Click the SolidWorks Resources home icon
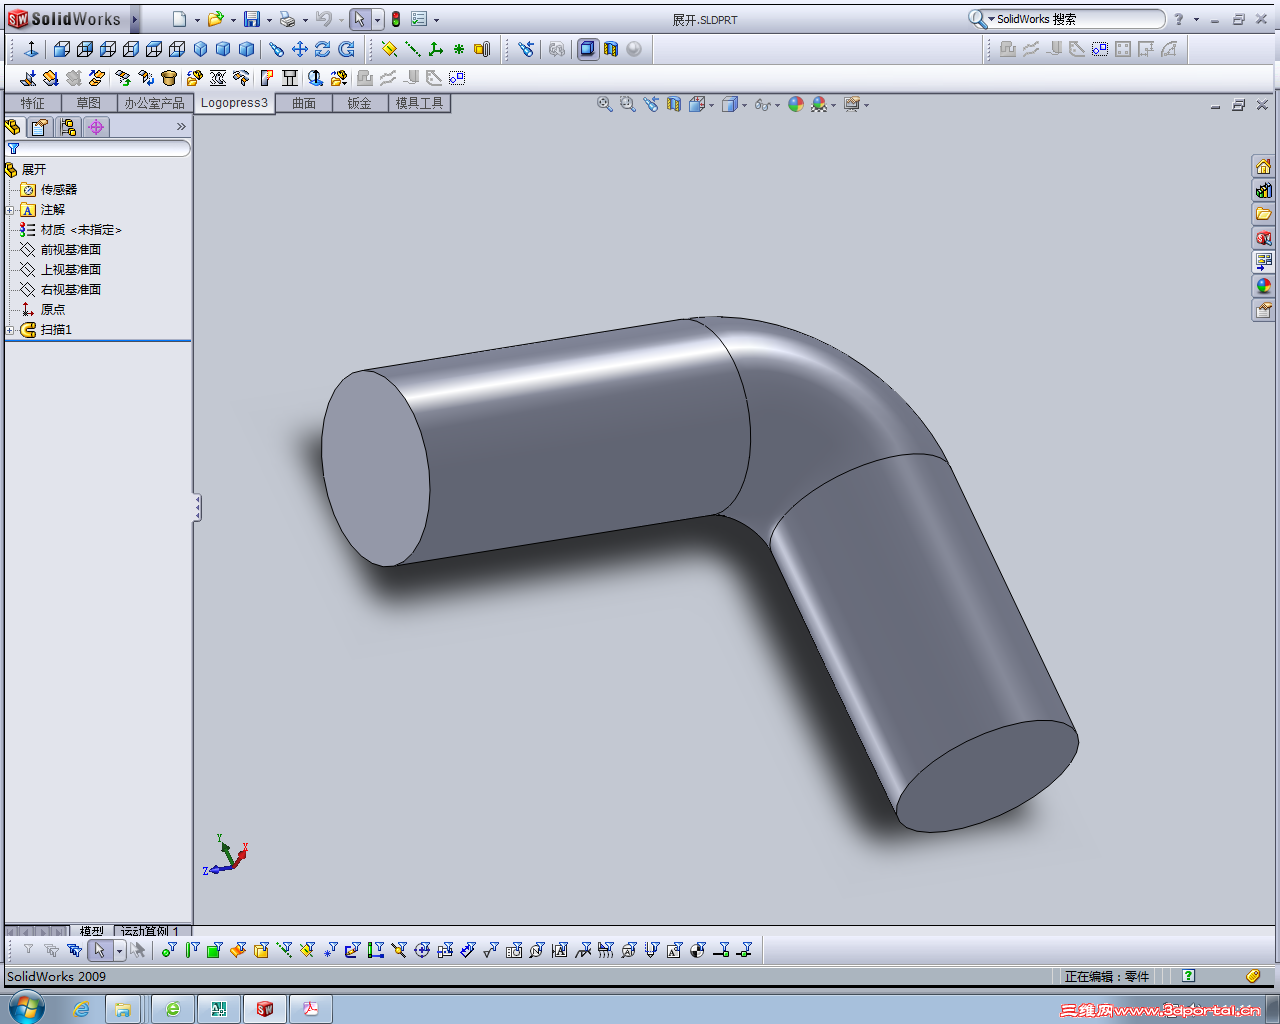The height and width of the screenshot is (1024, 1280). point(1264,166)
